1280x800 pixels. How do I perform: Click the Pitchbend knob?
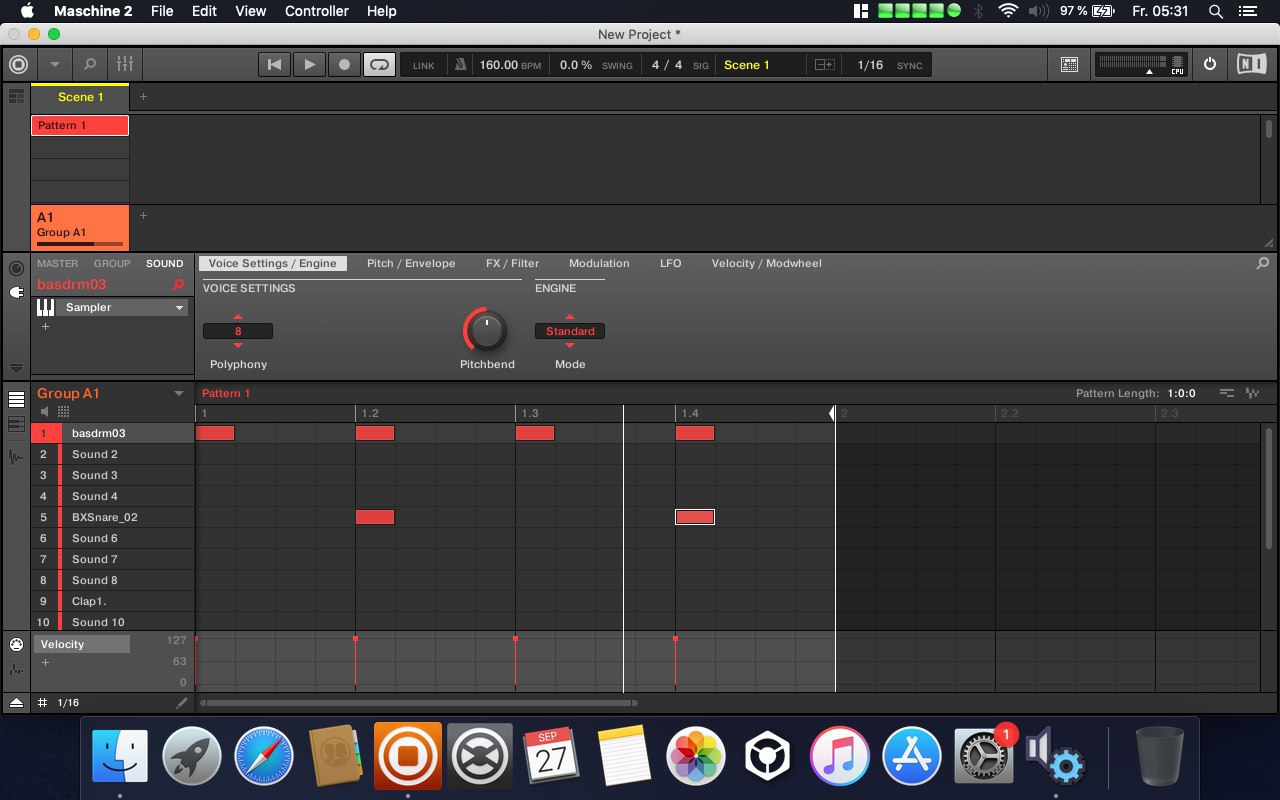(486, 330)
